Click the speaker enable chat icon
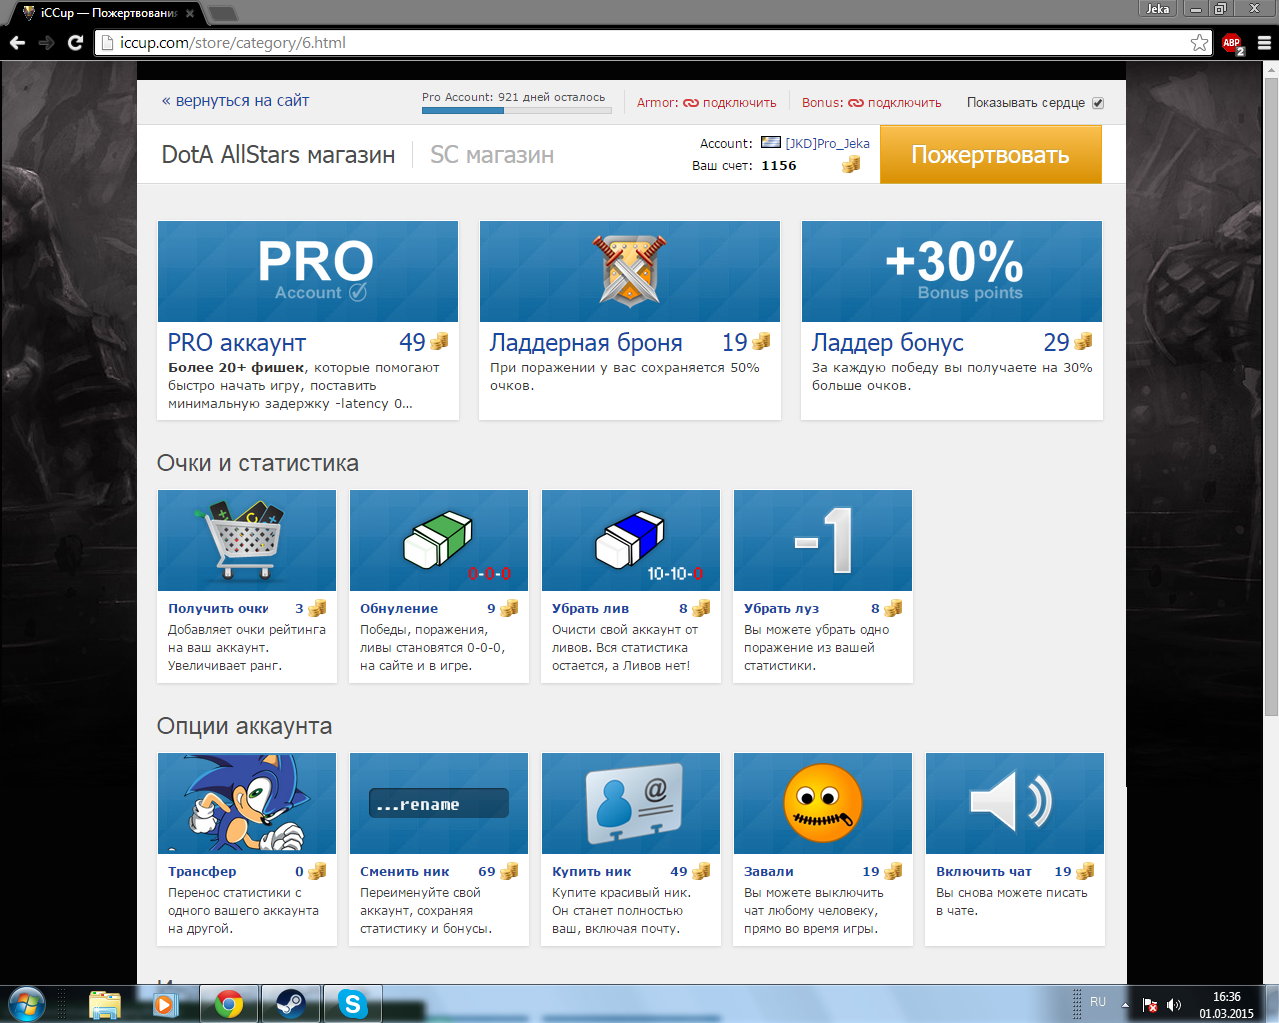Viewport: 1279px width, 1023px height. (x=1015, y=803)
